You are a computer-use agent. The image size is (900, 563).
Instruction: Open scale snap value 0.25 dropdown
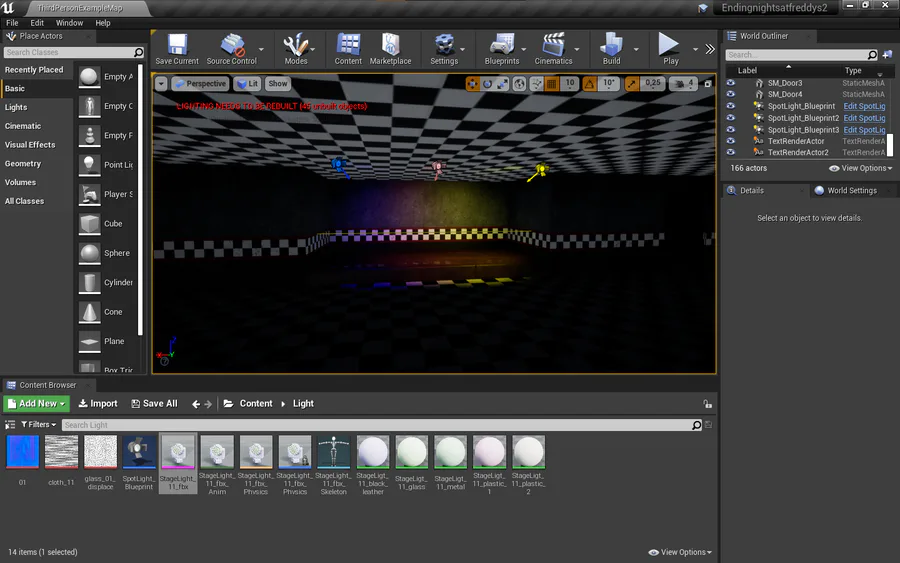point(652,84)
